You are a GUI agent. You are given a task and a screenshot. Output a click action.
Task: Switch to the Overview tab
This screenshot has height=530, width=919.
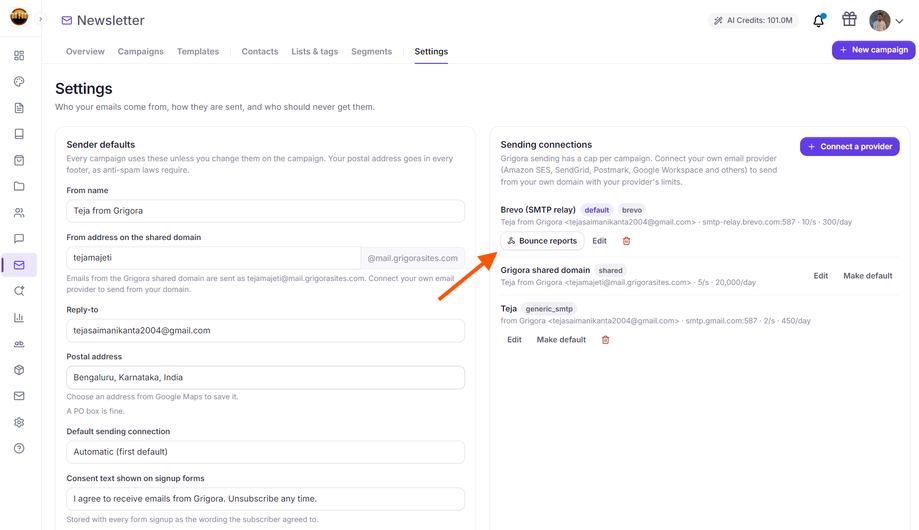(85, 52)
